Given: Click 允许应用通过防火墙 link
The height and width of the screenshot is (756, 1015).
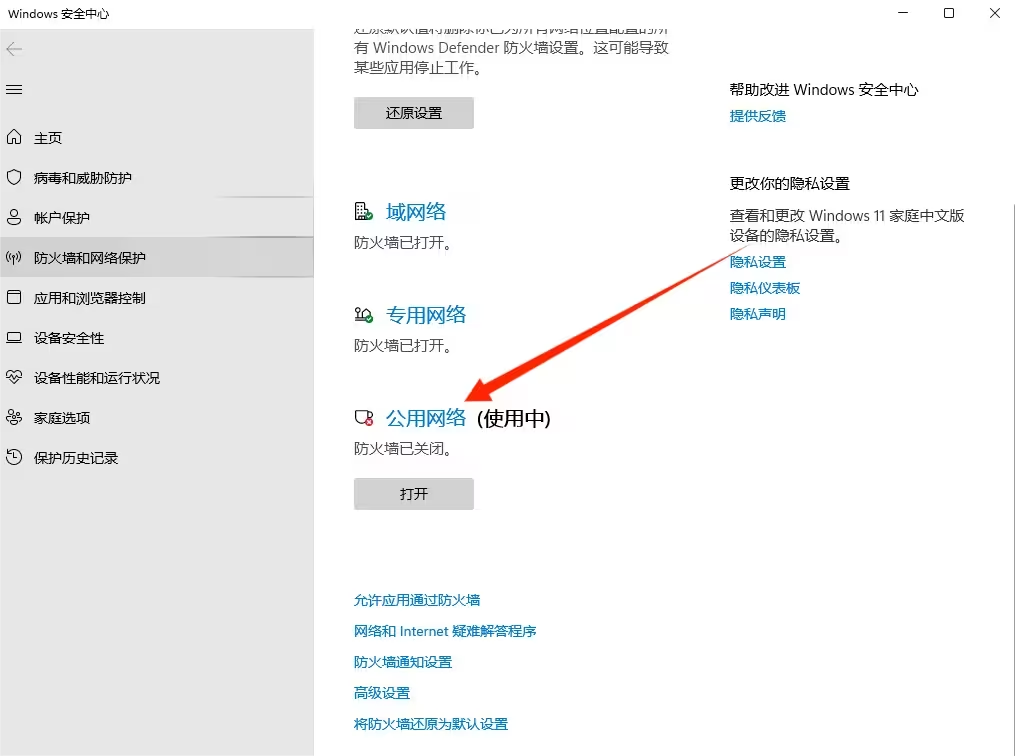Looking at the screenshot, I should (x=417, y=600).
